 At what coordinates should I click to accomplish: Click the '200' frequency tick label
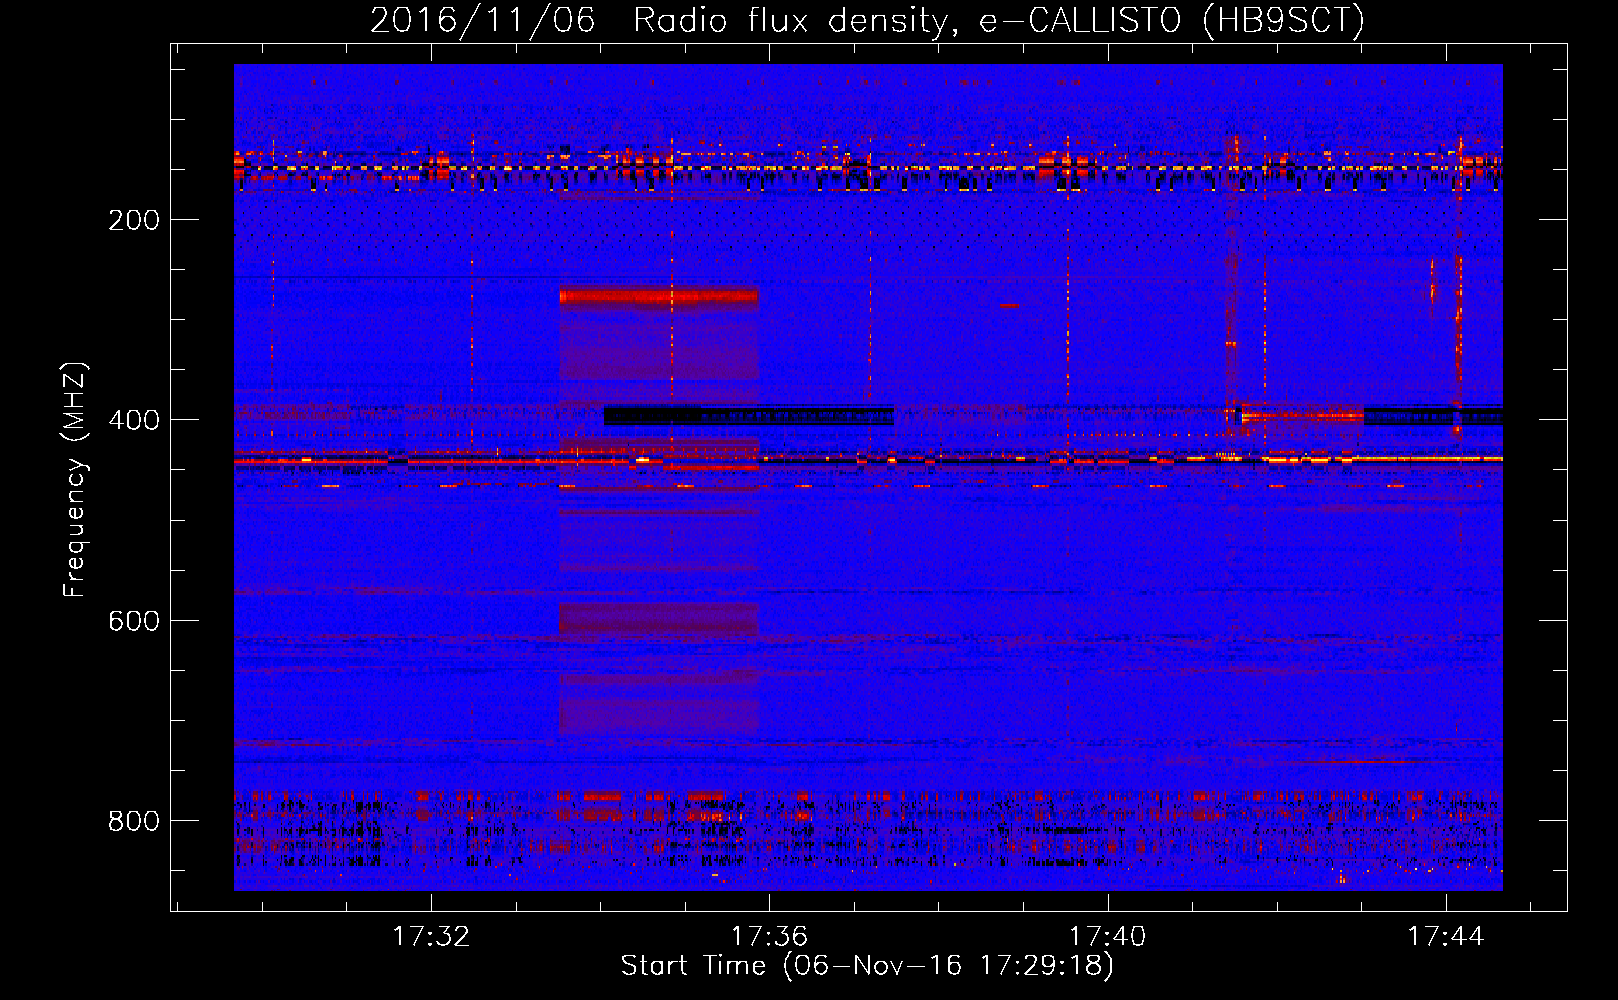point(134,220)
